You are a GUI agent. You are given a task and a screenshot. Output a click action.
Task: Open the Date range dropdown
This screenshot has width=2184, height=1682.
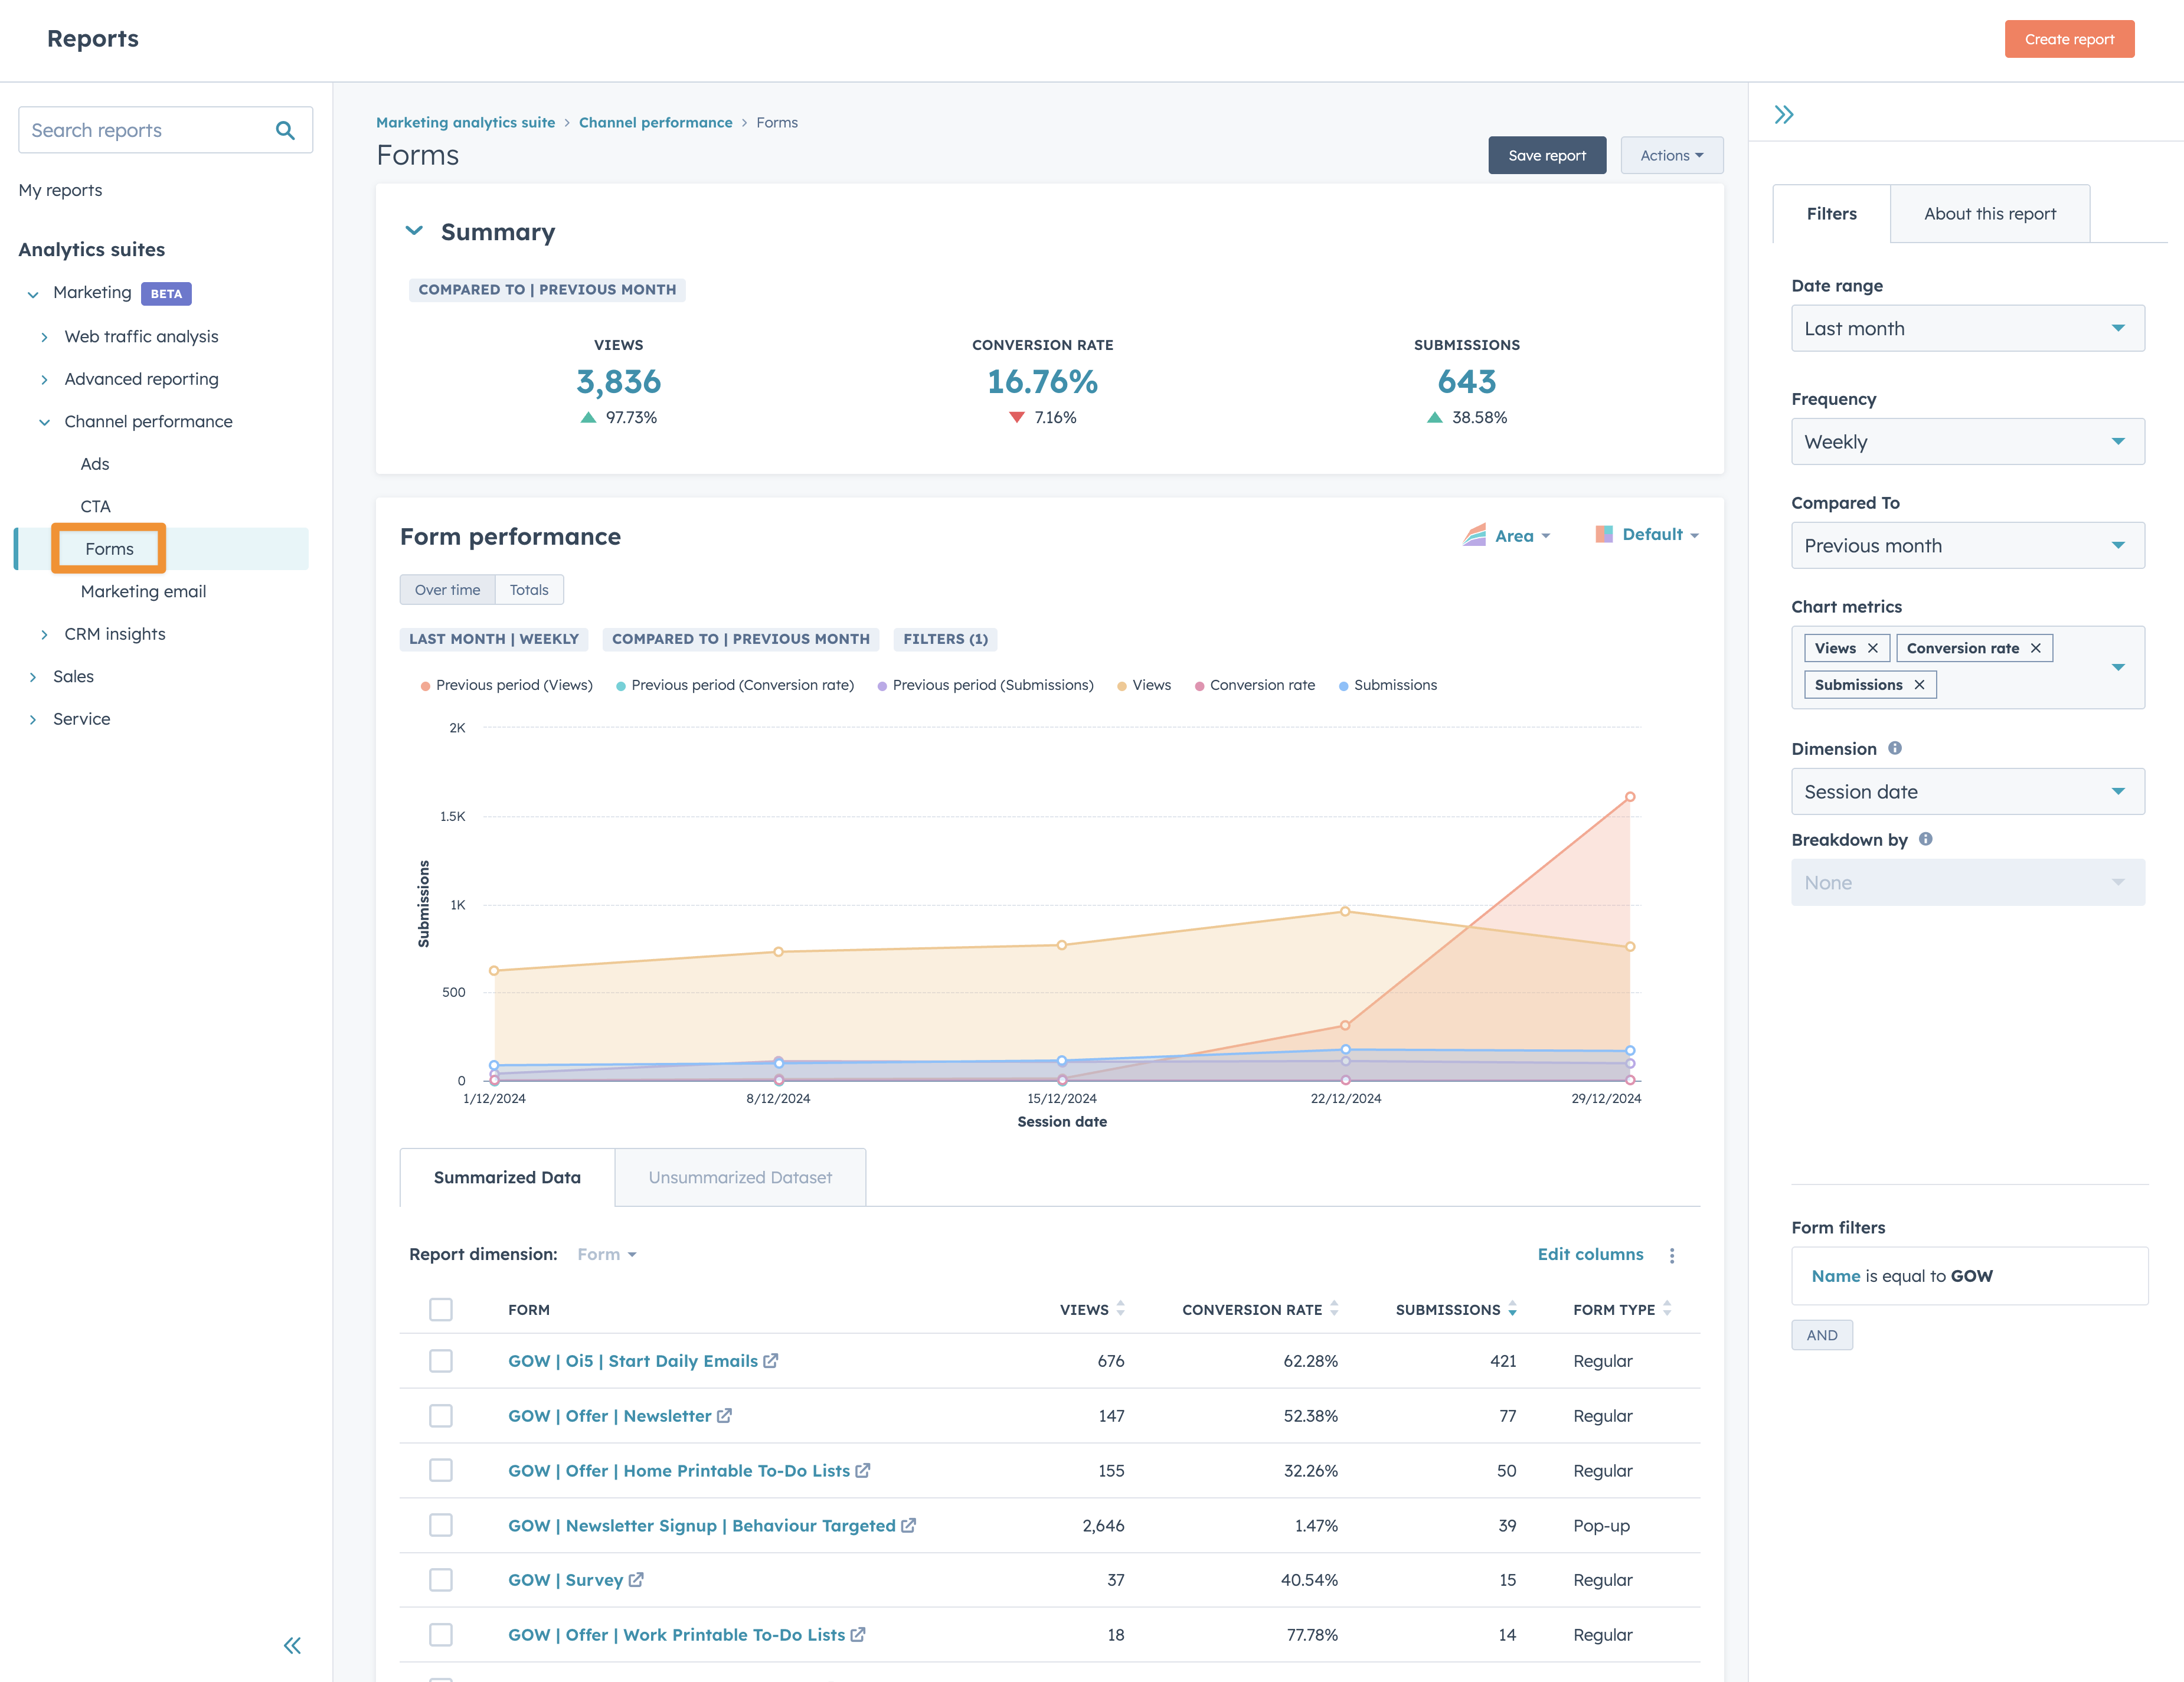[x=1967, y=328]
